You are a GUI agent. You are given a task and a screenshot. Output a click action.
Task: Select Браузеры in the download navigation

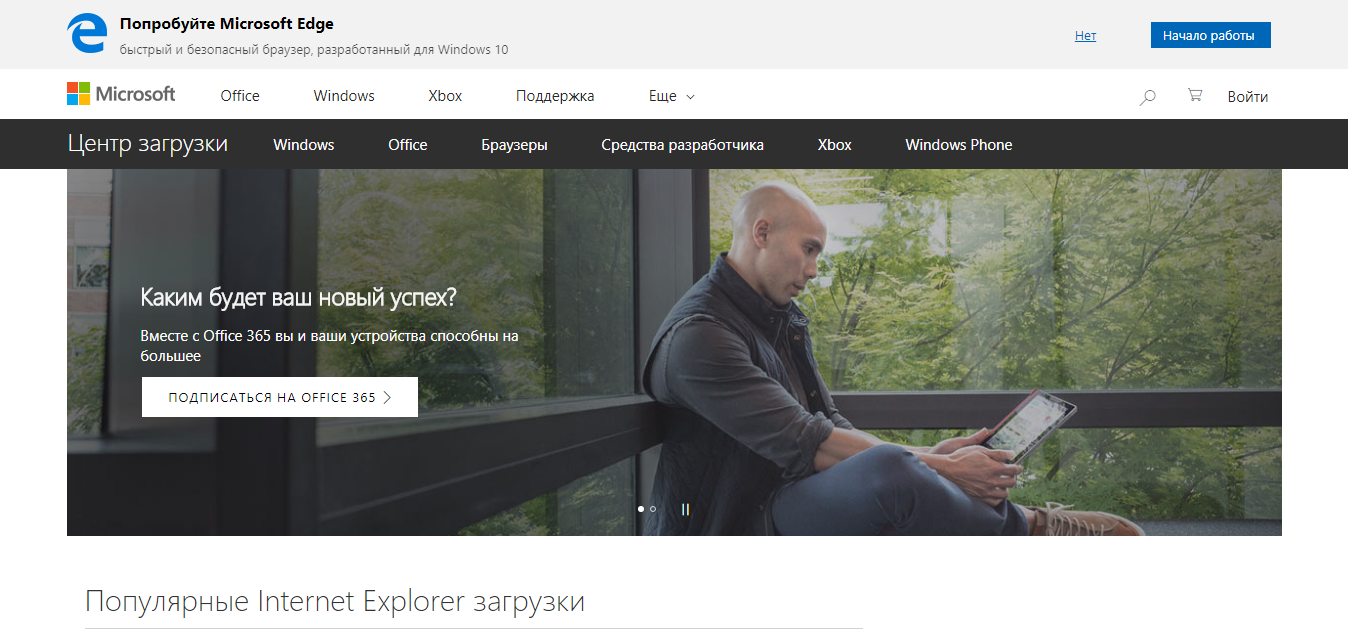[515, 144]
